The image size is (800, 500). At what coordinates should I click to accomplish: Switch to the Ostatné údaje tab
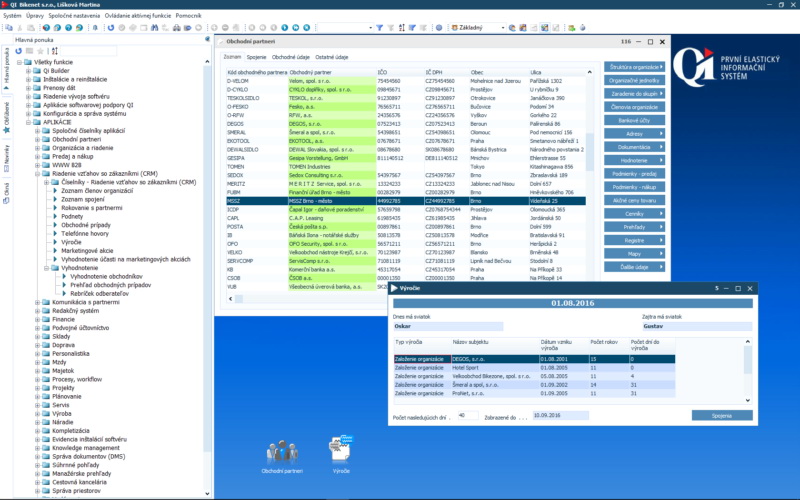point(332,57)
